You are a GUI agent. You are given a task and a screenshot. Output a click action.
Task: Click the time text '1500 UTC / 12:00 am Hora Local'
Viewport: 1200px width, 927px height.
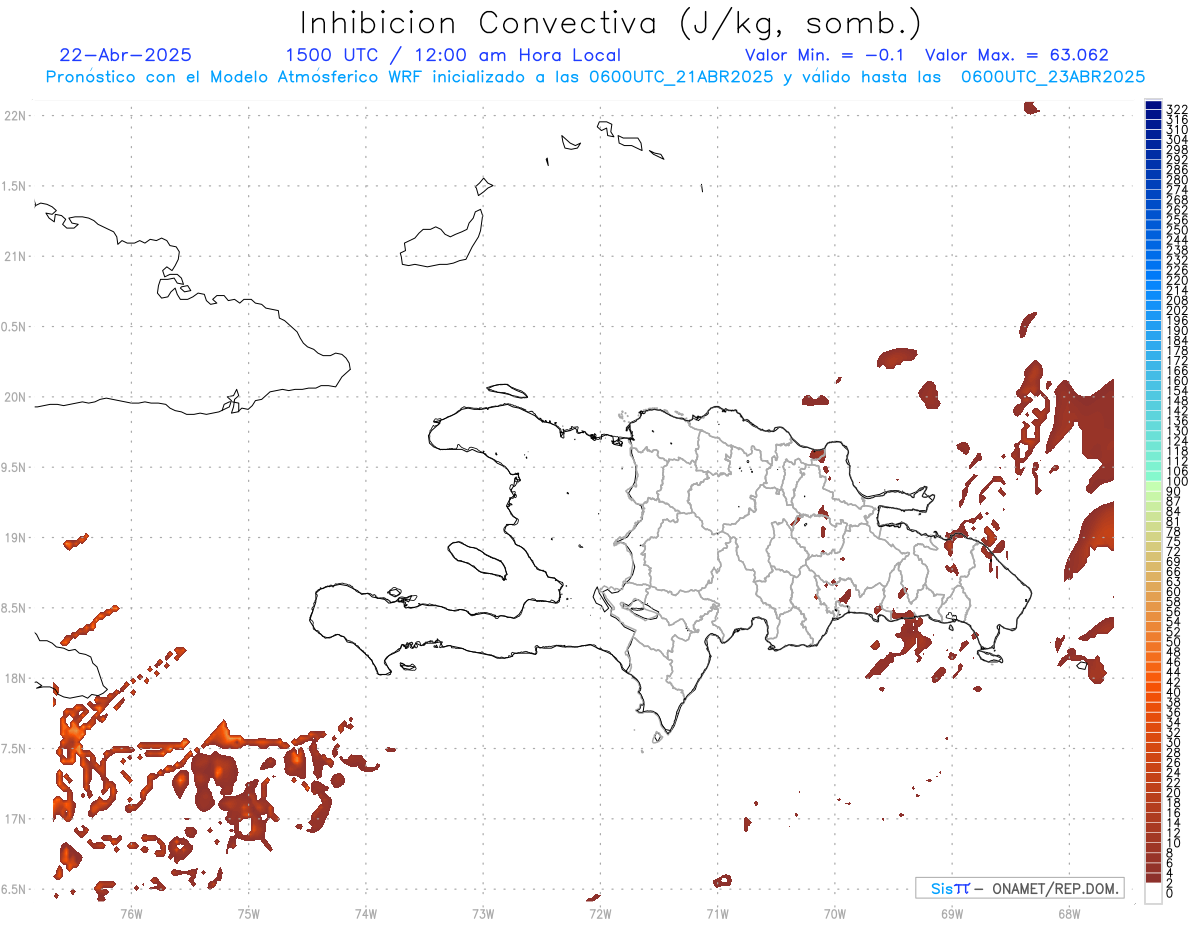pos(453,56)
